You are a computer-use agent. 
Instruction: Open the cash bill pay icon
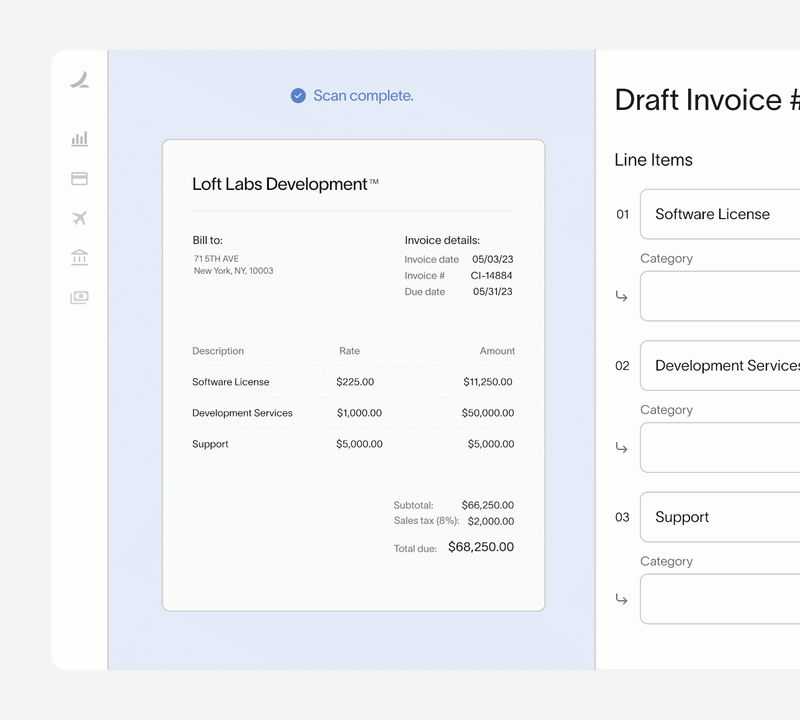(x=80, y=297)
